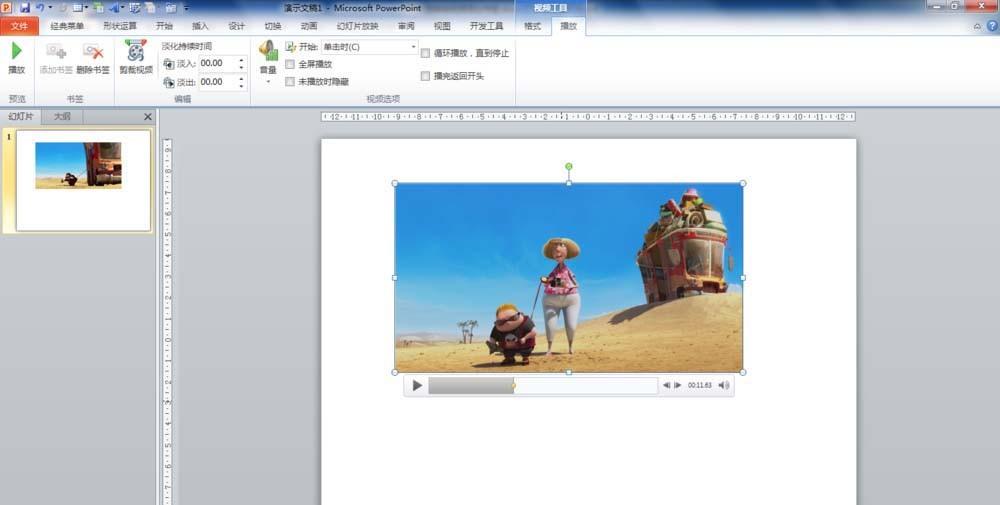Mute the video via media bar speaker icon
Image resolution: width=1000 pixels, height=505 pixels.
point(724,385)
